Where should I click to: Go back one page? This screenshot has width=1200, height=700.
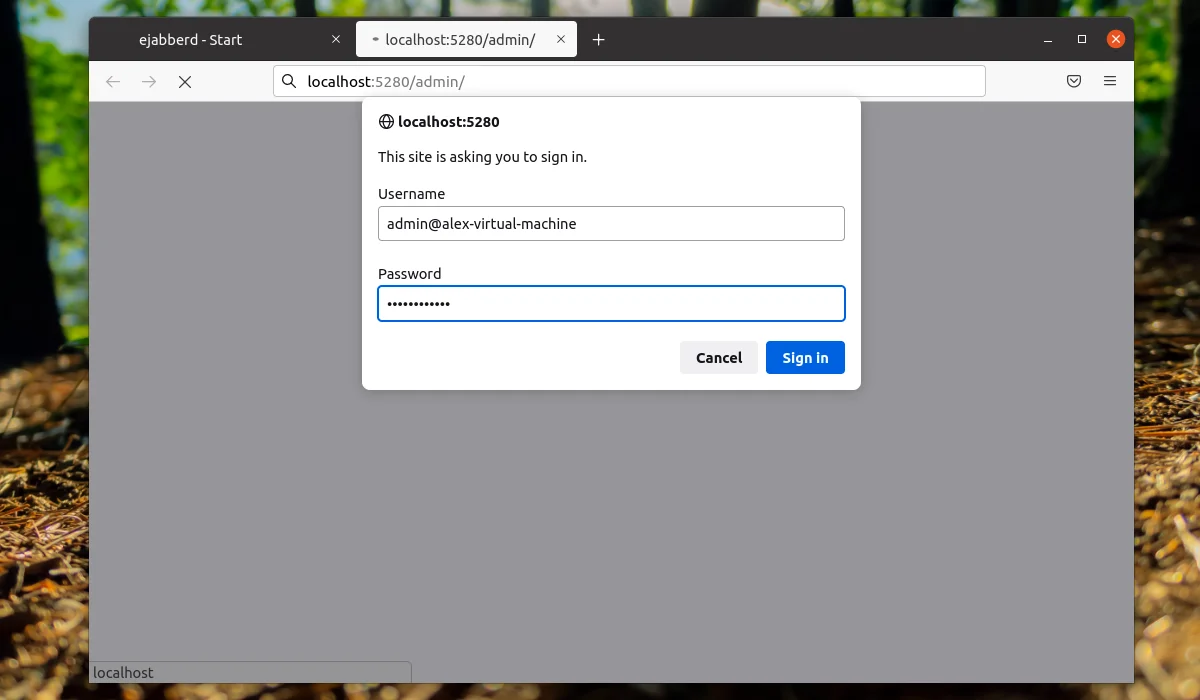113,82
